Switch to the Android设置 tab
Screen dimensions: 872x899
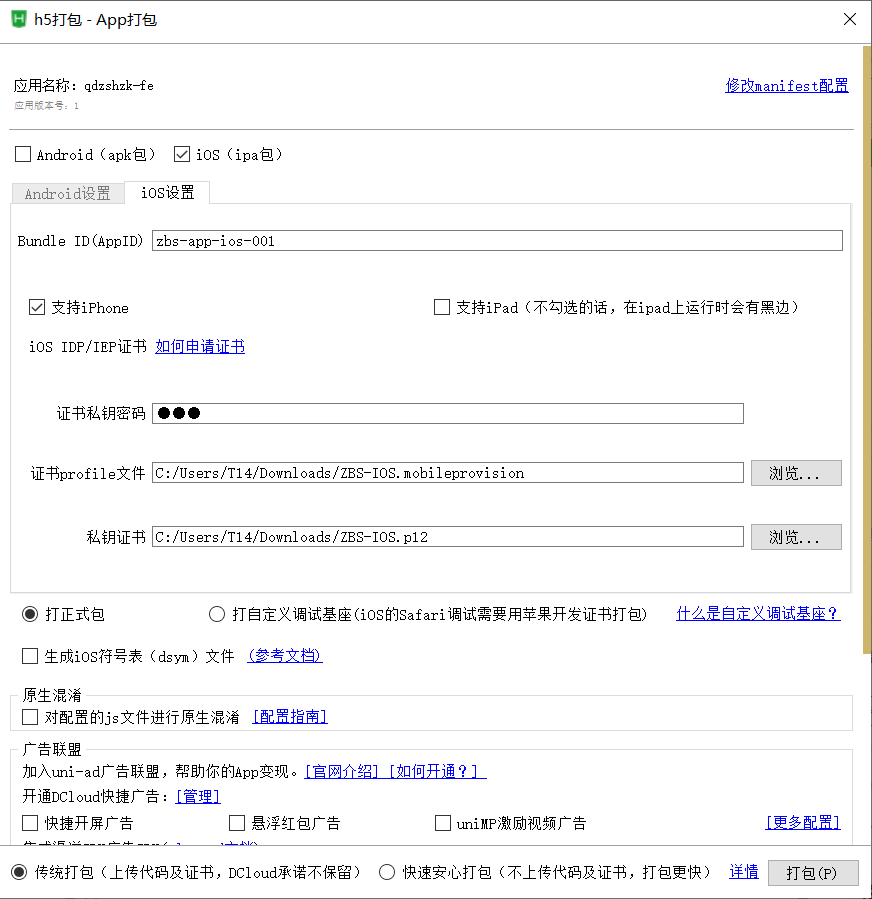point(67,193)
